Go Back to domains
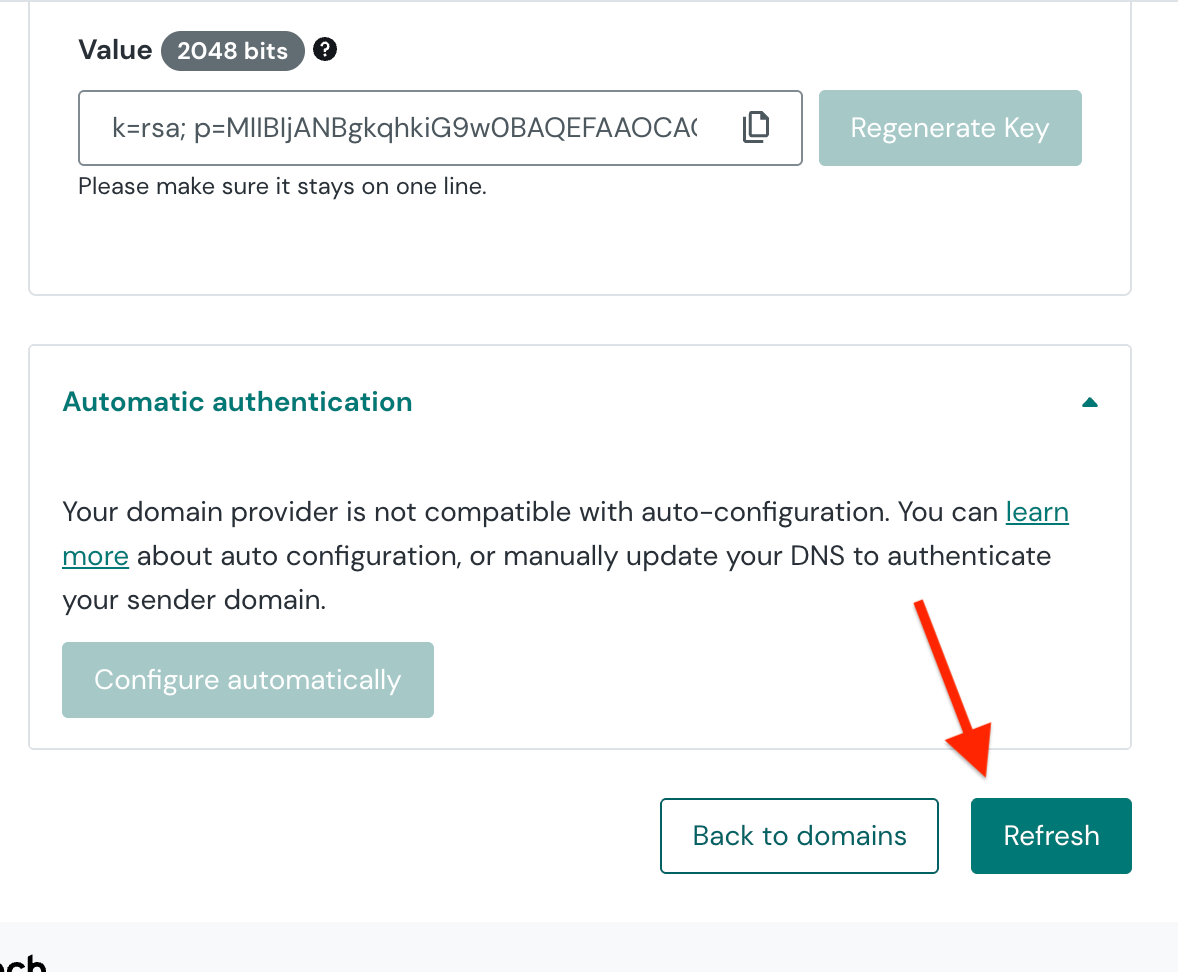1178x972 pixels. (x=799, y=836)
